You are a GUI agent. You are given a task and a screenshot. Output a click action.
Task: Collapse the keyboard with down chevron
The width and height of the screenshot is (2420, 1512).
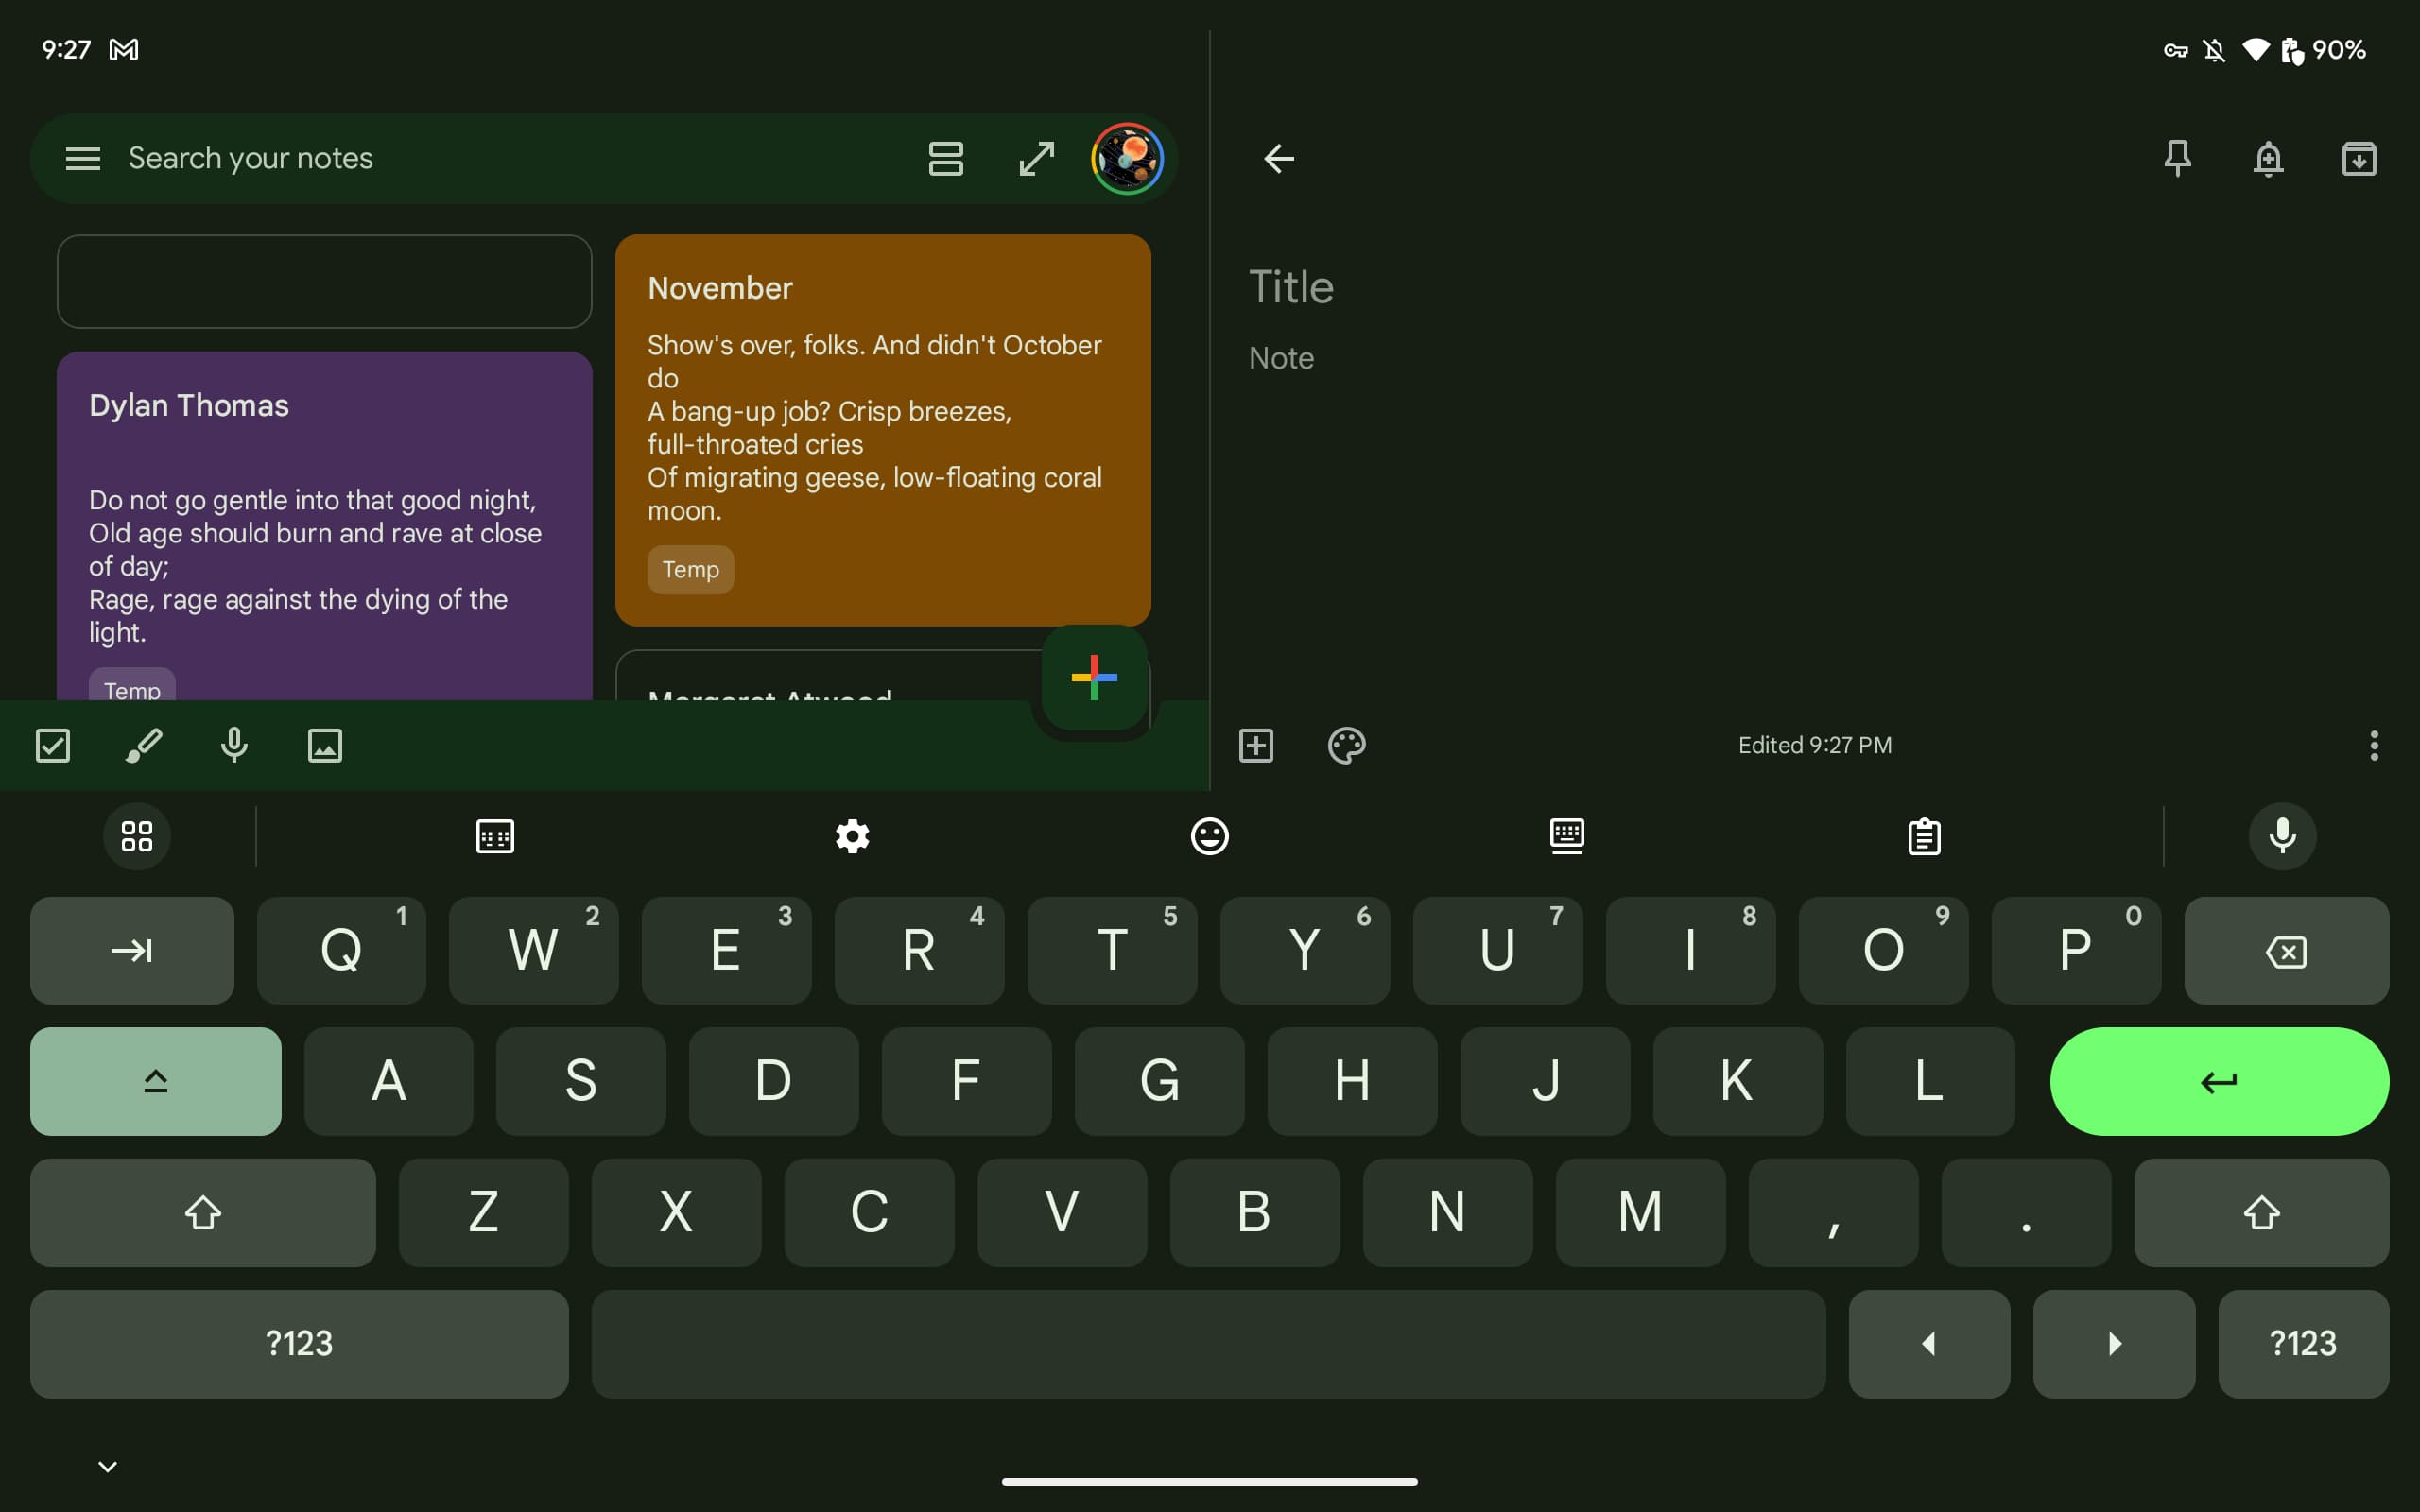108,1466
